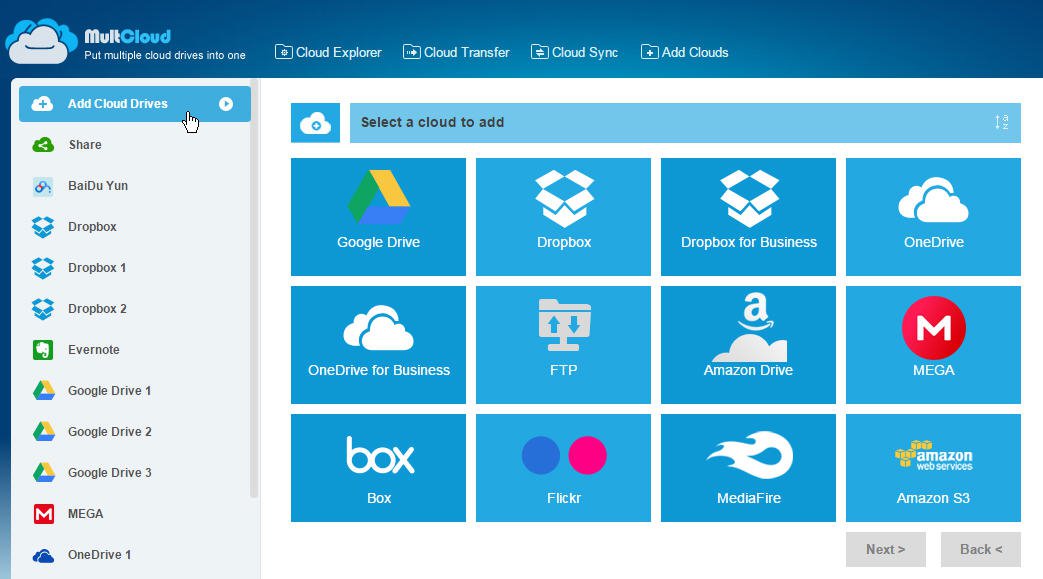Click Add Cloud Drives in the sidebar
1043x579 pixels.
[134, 104]
